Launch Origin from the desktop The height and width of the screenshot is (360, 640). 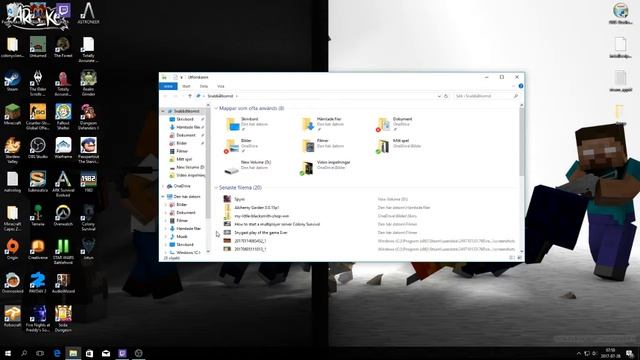click(x=12, y=249)
